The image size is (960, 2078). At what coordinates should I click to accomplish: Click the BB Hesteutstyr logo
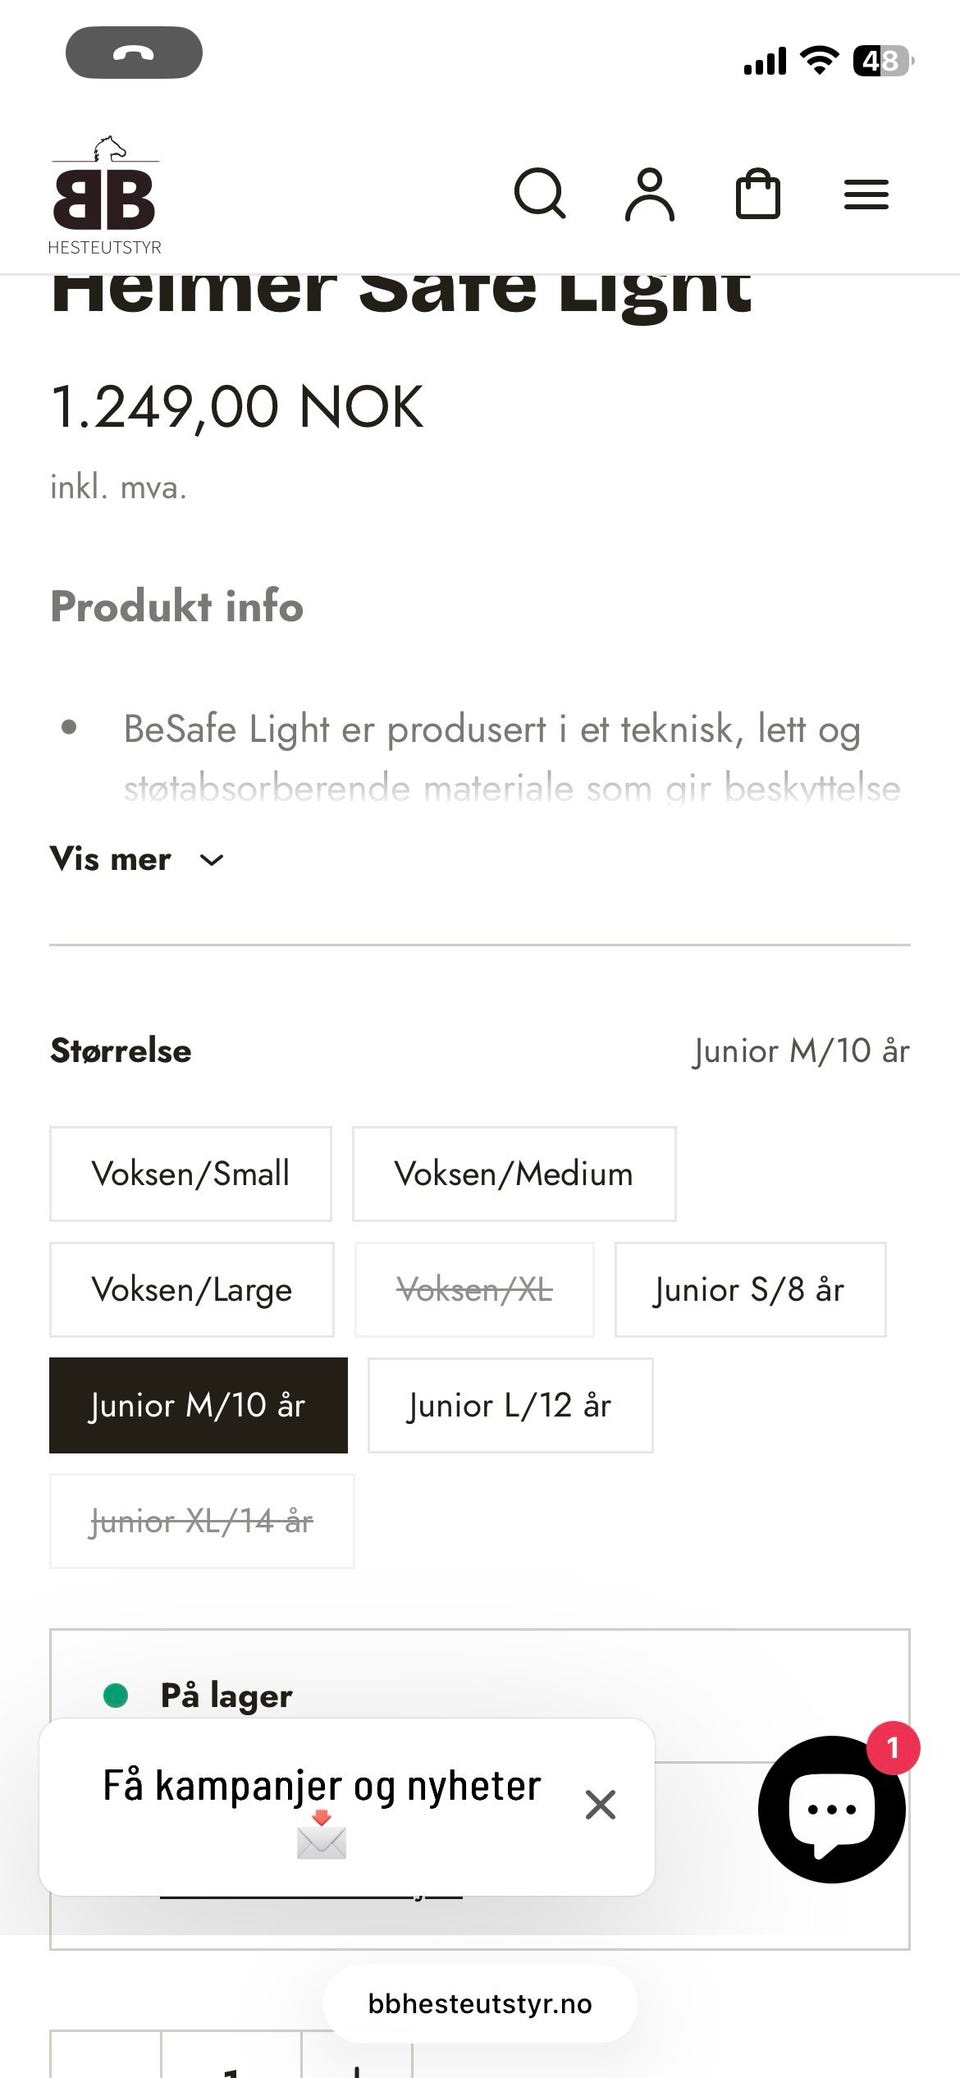(x=105, y=197)
